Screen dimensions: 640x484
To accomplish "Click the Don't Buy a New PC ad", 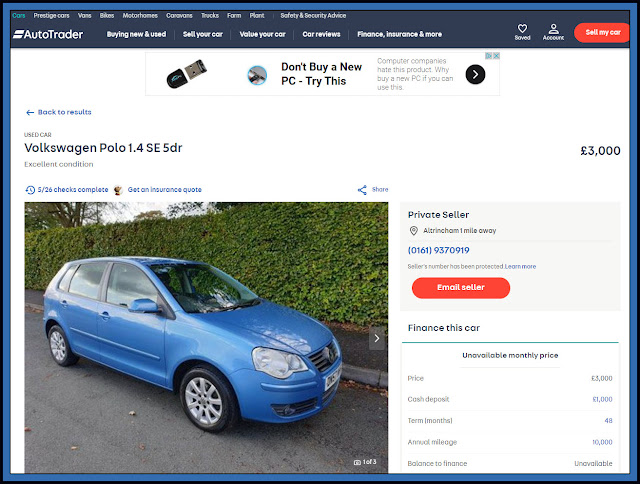I will (322, 74).
